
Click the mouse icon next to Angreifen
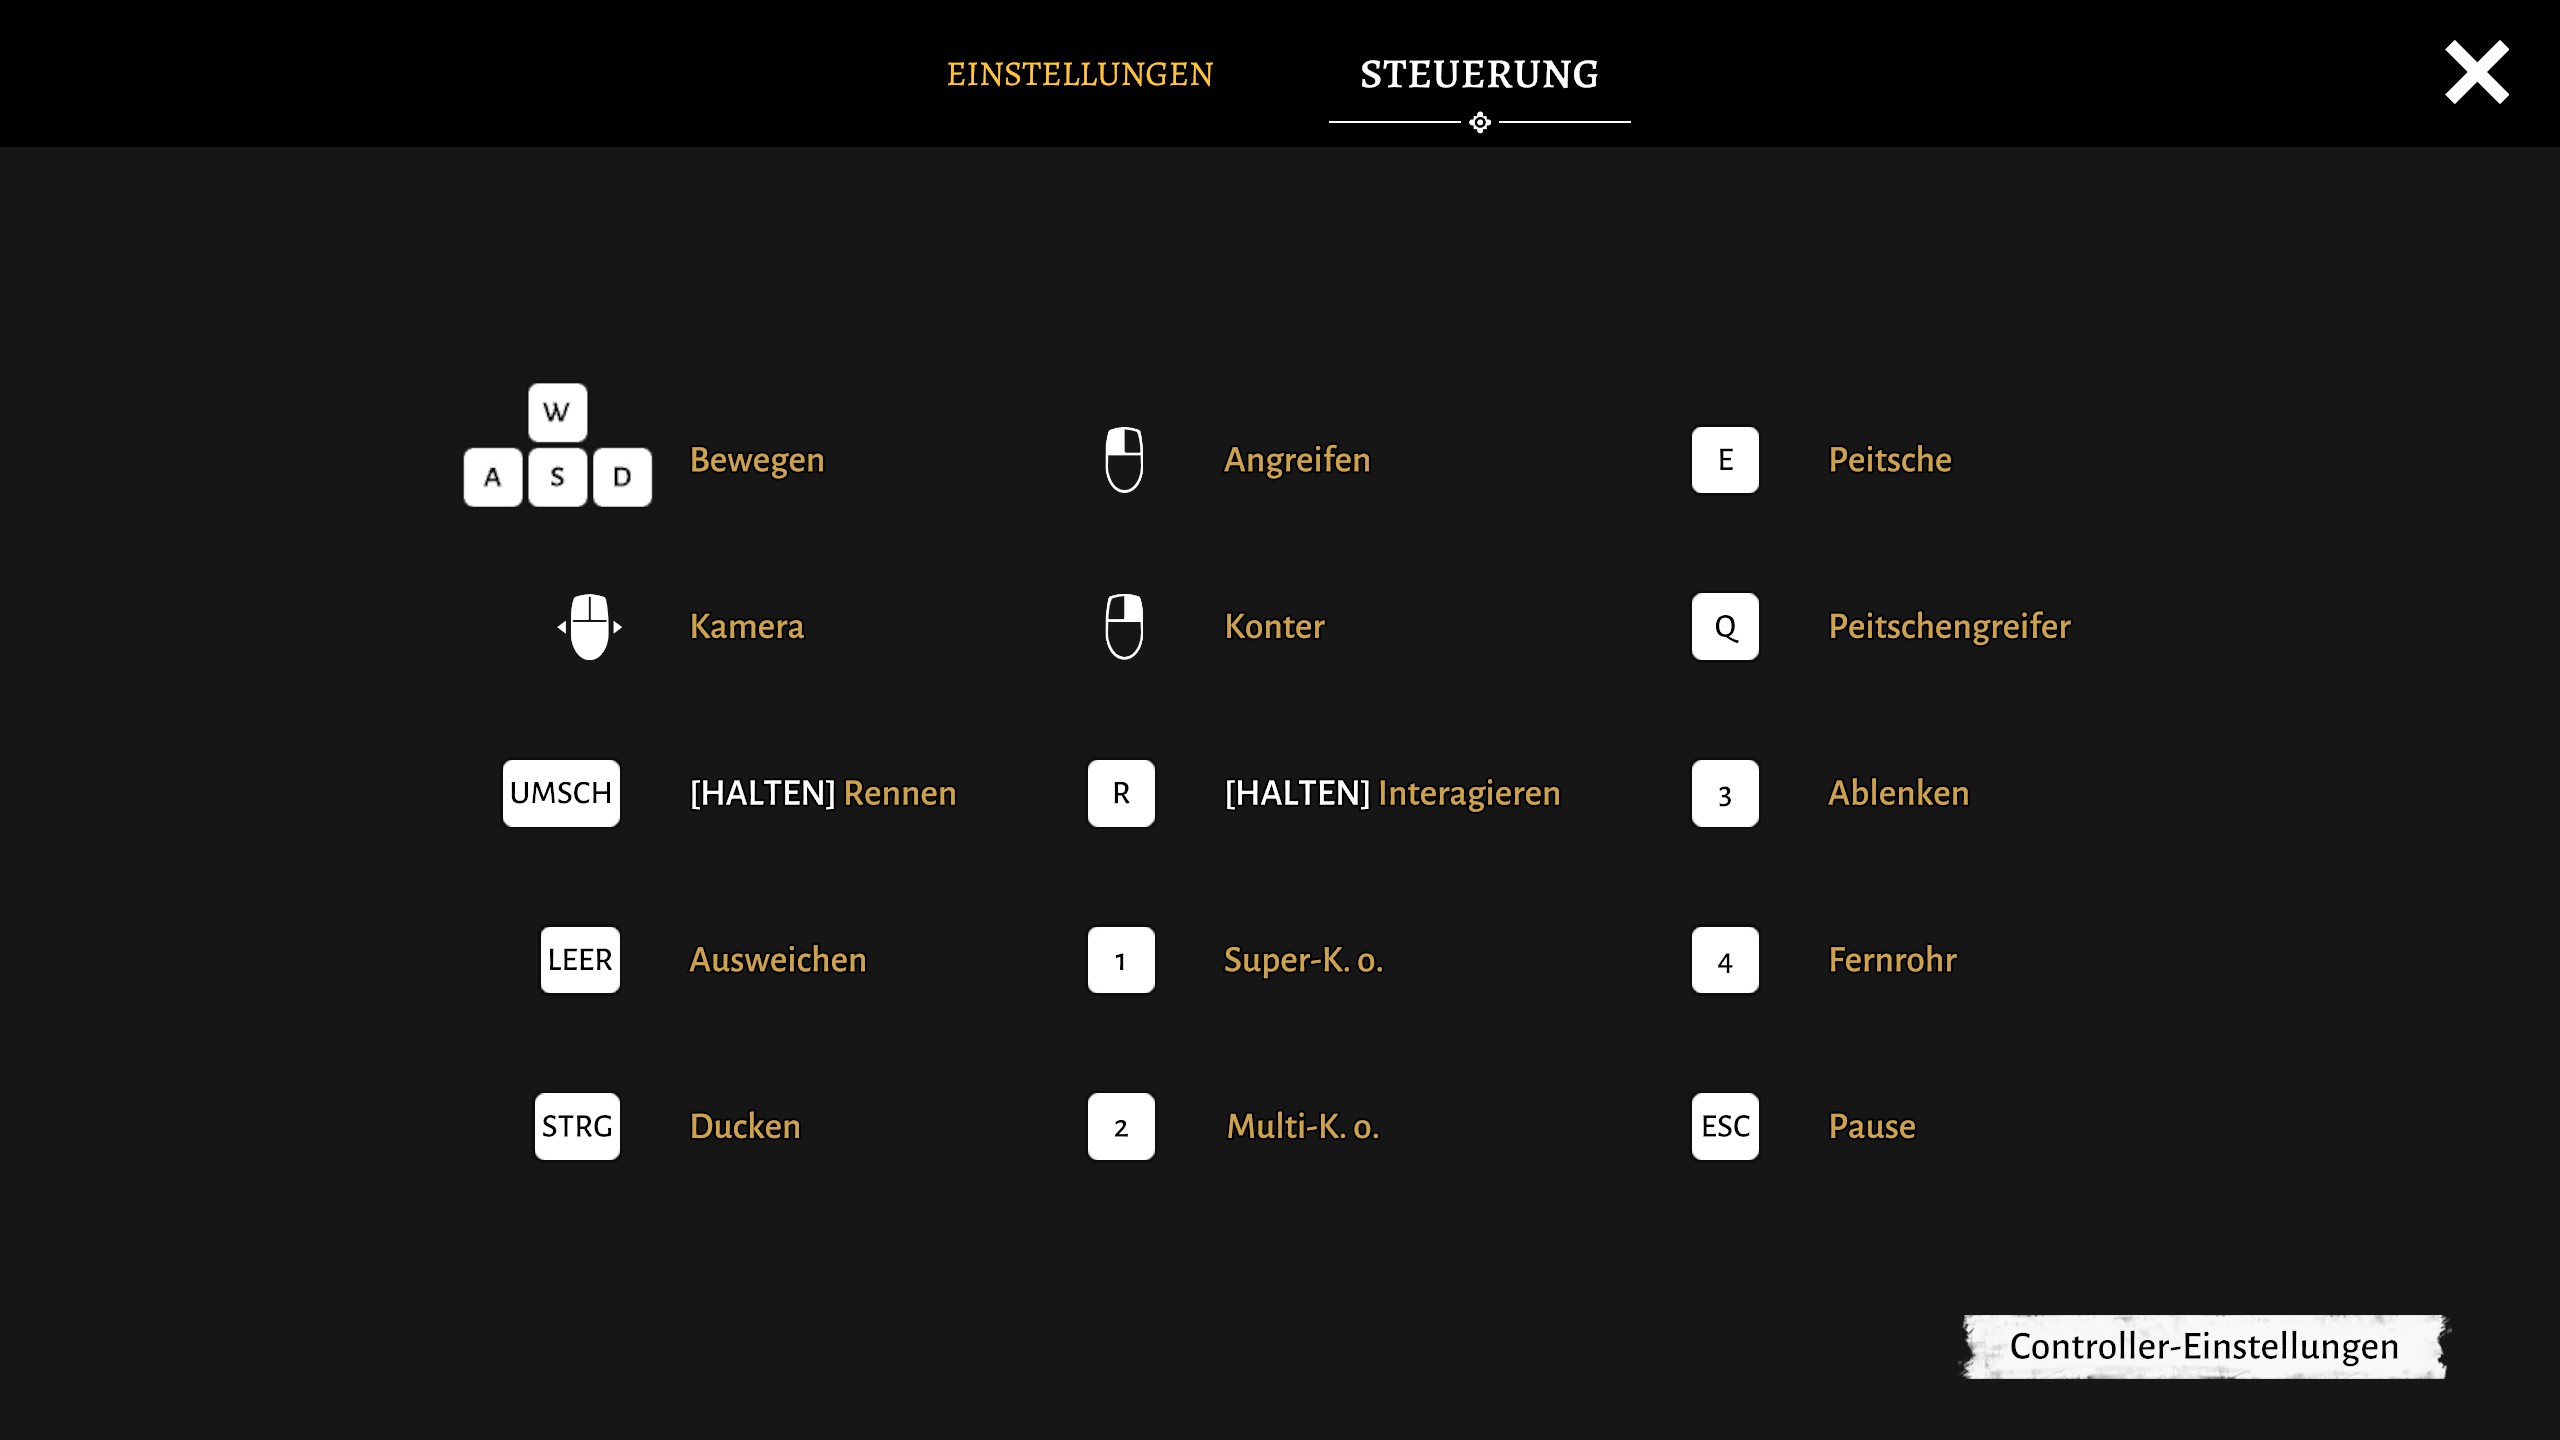1124,460
